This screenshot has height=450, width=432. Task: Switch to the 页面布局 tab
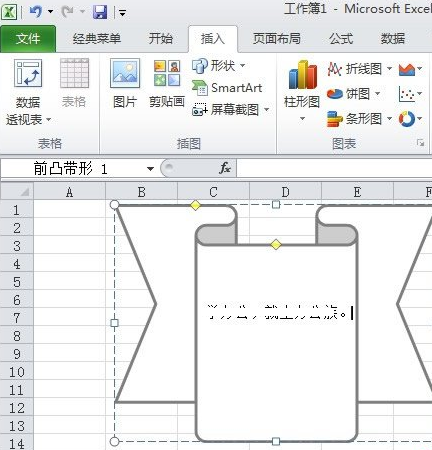277,39
